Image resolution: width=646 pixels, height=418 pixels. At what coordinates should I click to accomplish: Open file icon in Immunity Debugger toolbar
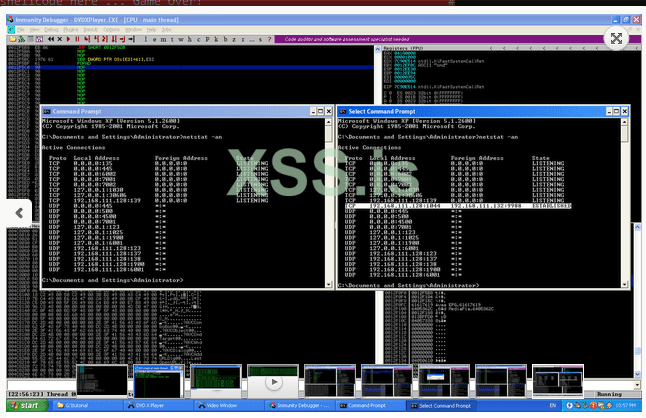pyautogui.click(x=12, y=39)
